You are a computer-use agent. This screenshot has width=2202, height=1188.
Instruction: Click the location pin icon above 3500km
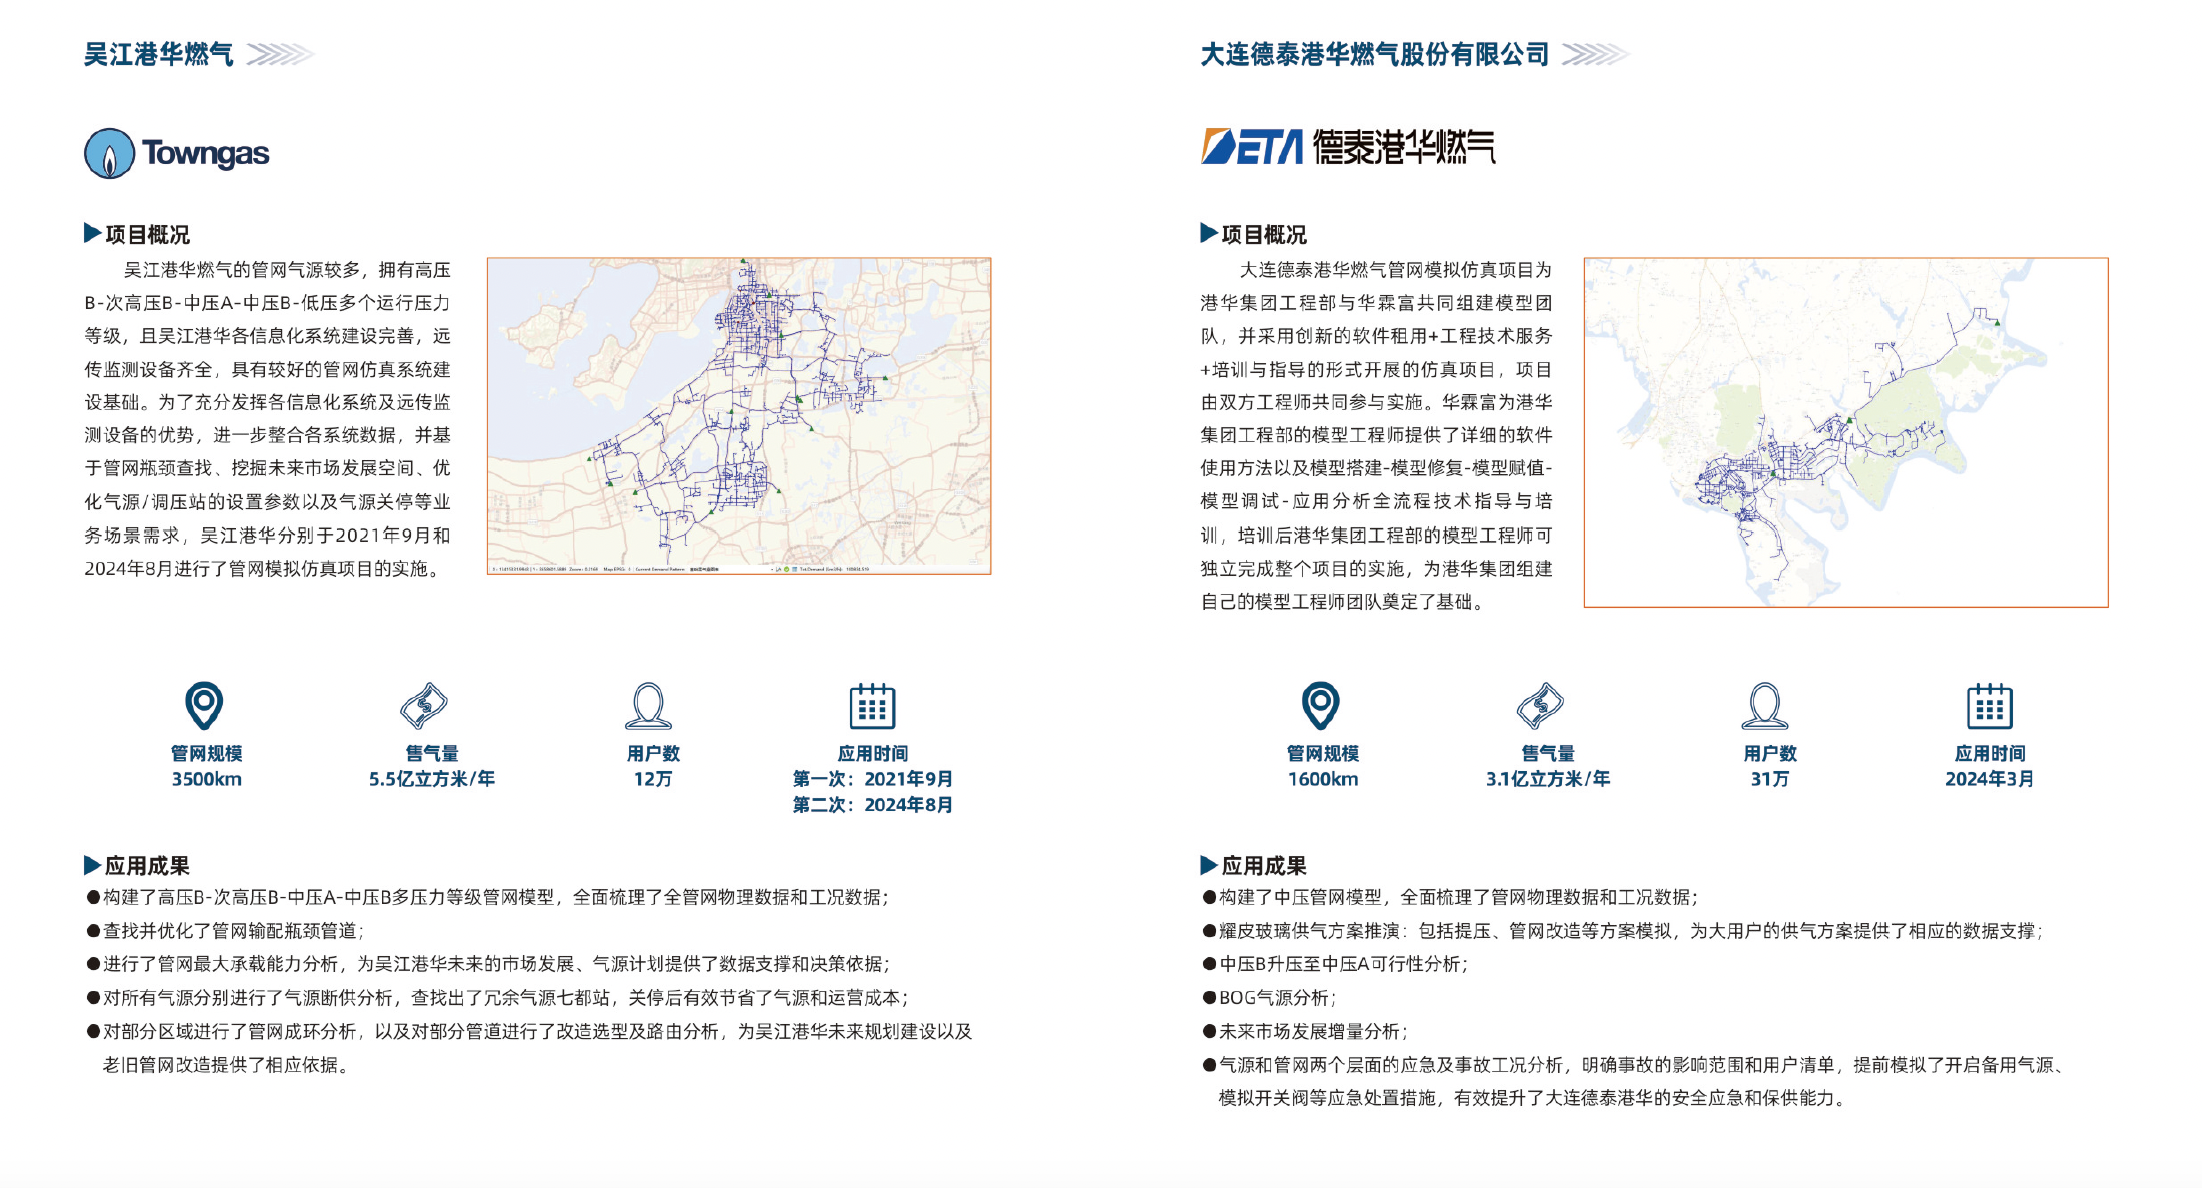click(204, 706)
